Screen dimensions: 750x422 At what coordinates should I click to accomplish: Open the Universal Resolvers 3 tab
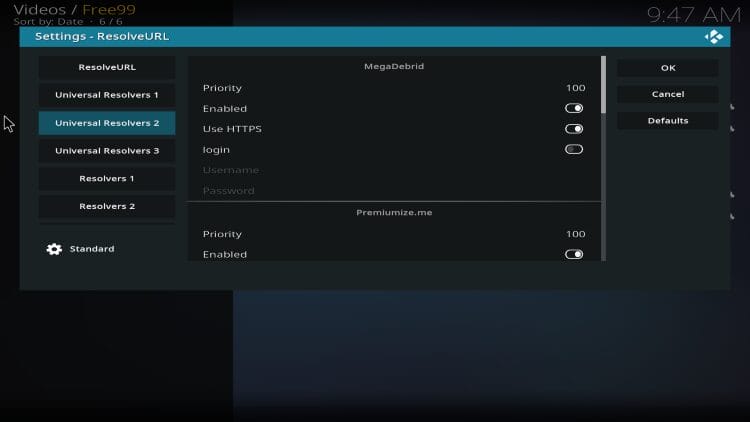pyautogui.click(x=107, y=151)
